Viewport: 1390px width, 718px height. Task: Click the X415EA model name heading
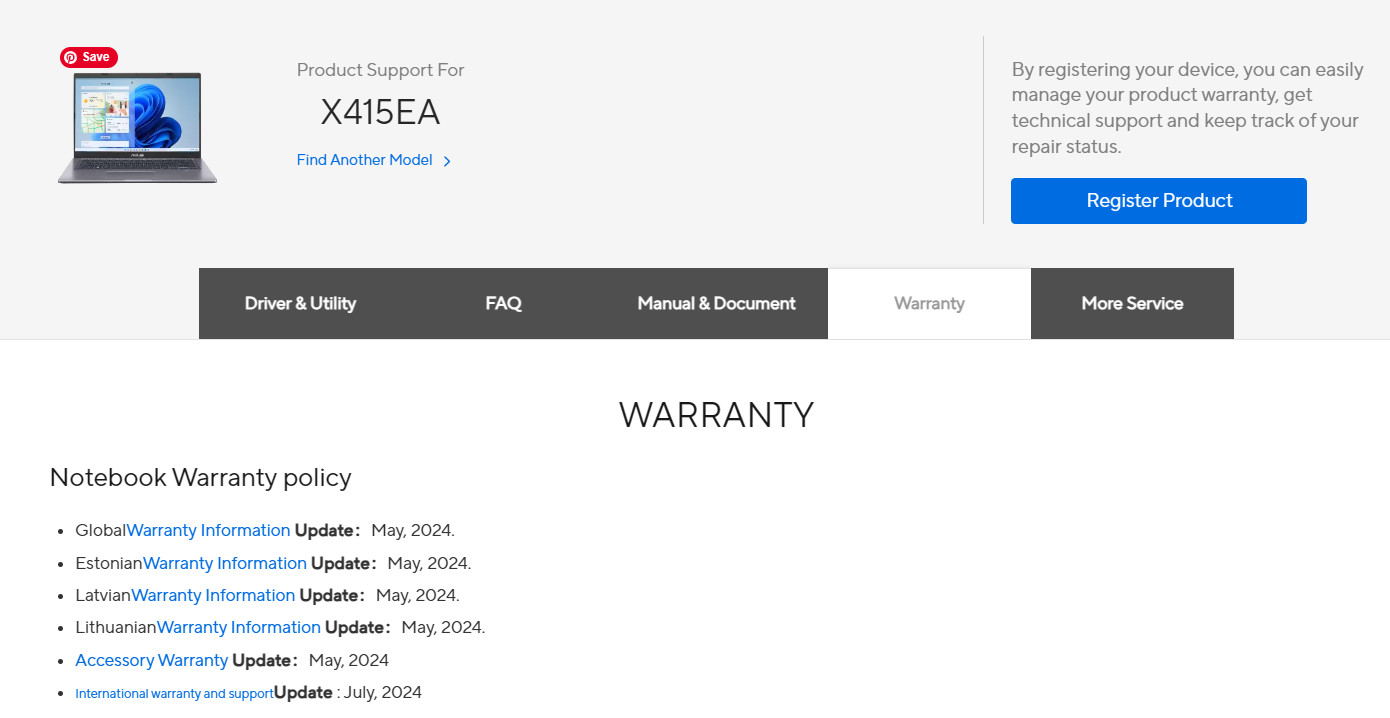380,112
